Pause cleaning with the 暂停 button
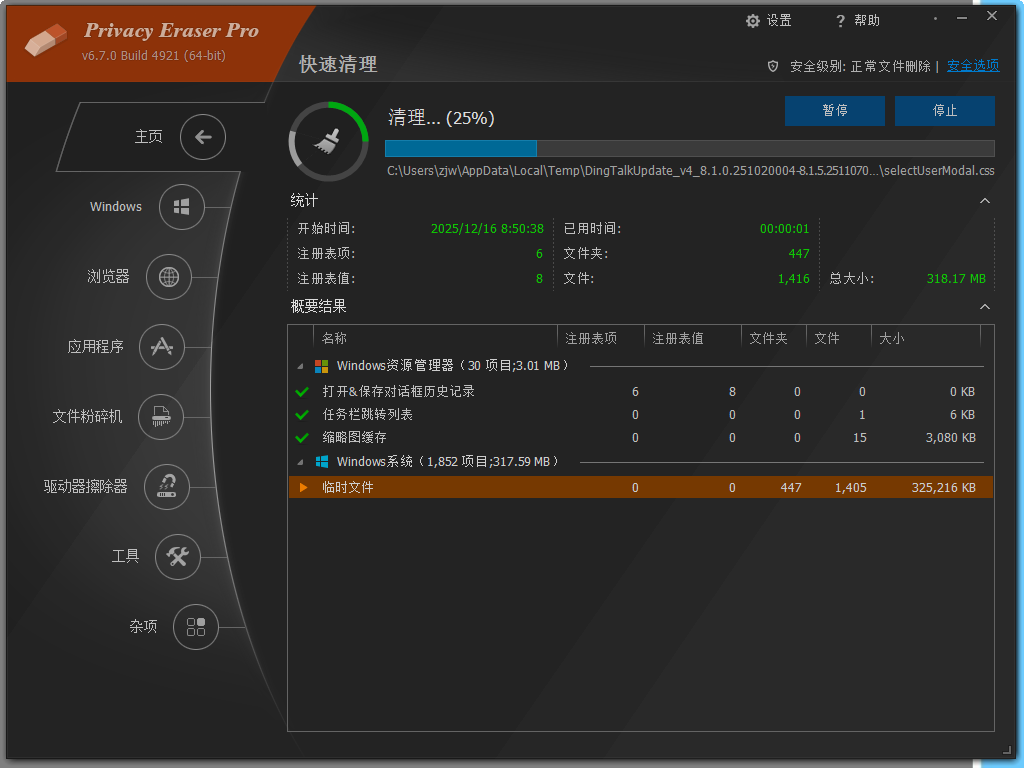The height and width of the screenshot is (768, 1024). [x=835, y=110]
